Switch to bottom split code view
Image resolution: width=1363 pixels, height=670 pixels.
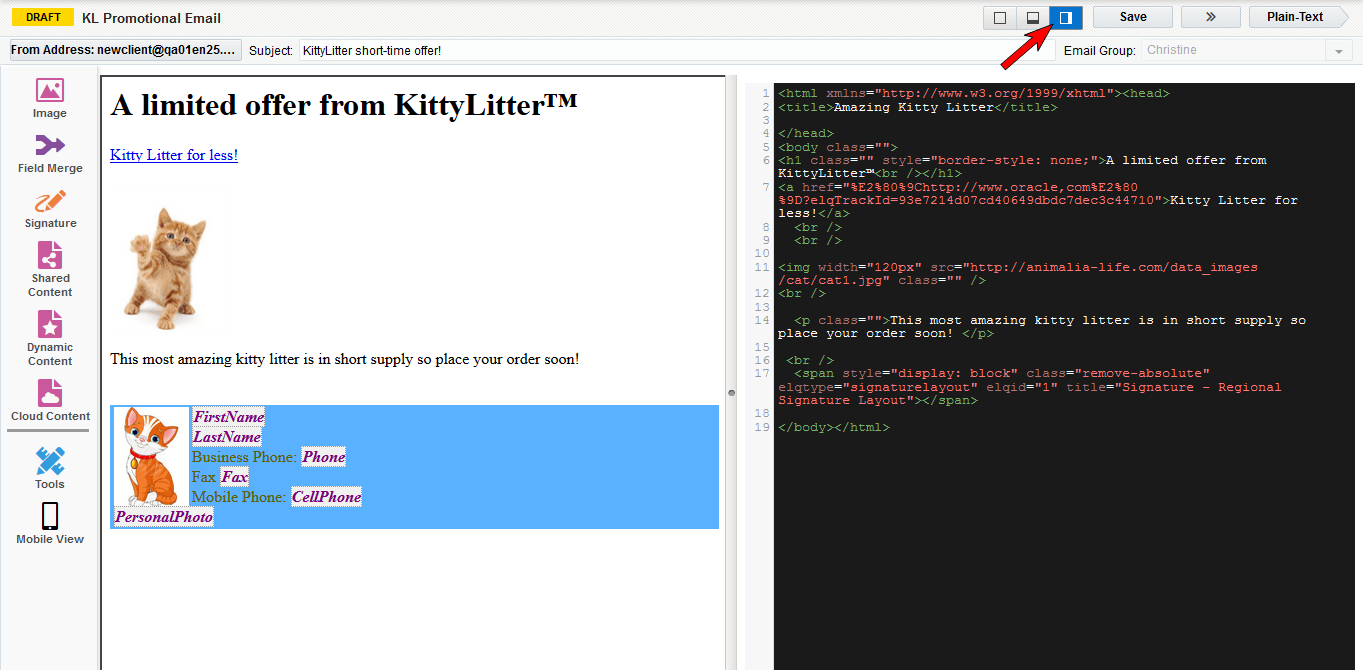[x=1033, y=17]
